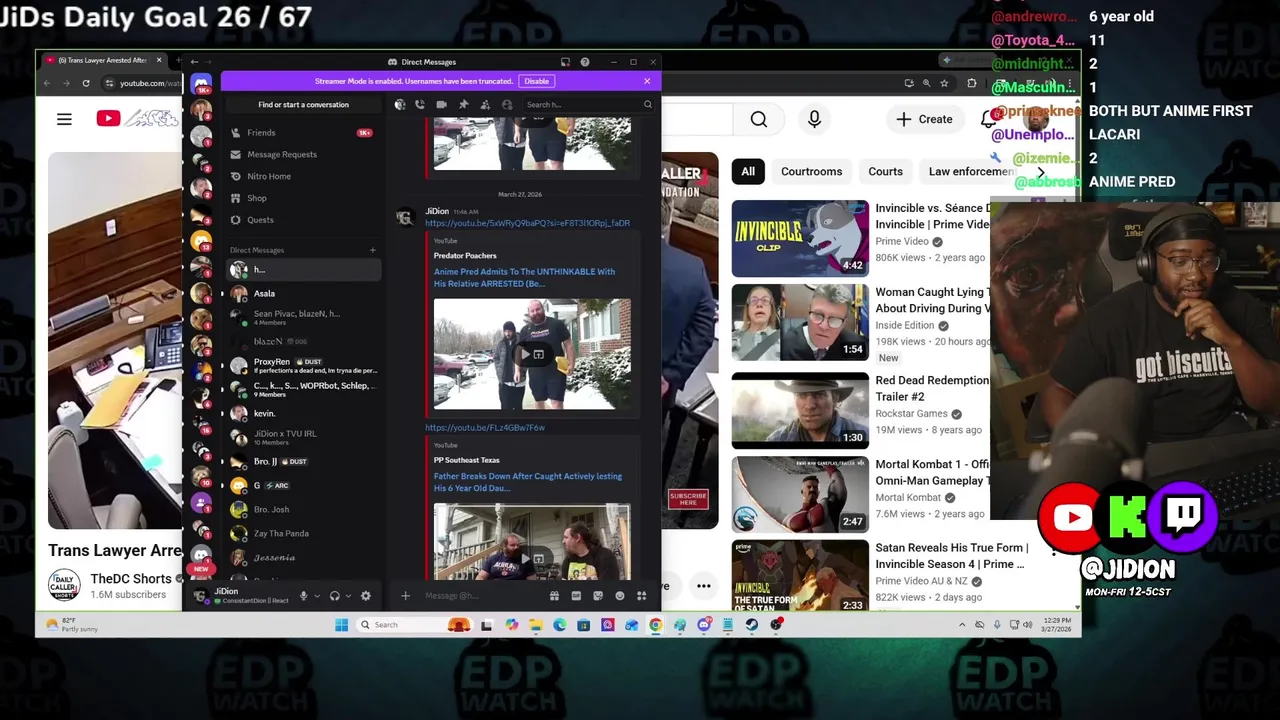Viewport: 1280px width, 720px height.
Task: Open JiDion x TVU IRL group chat
Action: 302,438
